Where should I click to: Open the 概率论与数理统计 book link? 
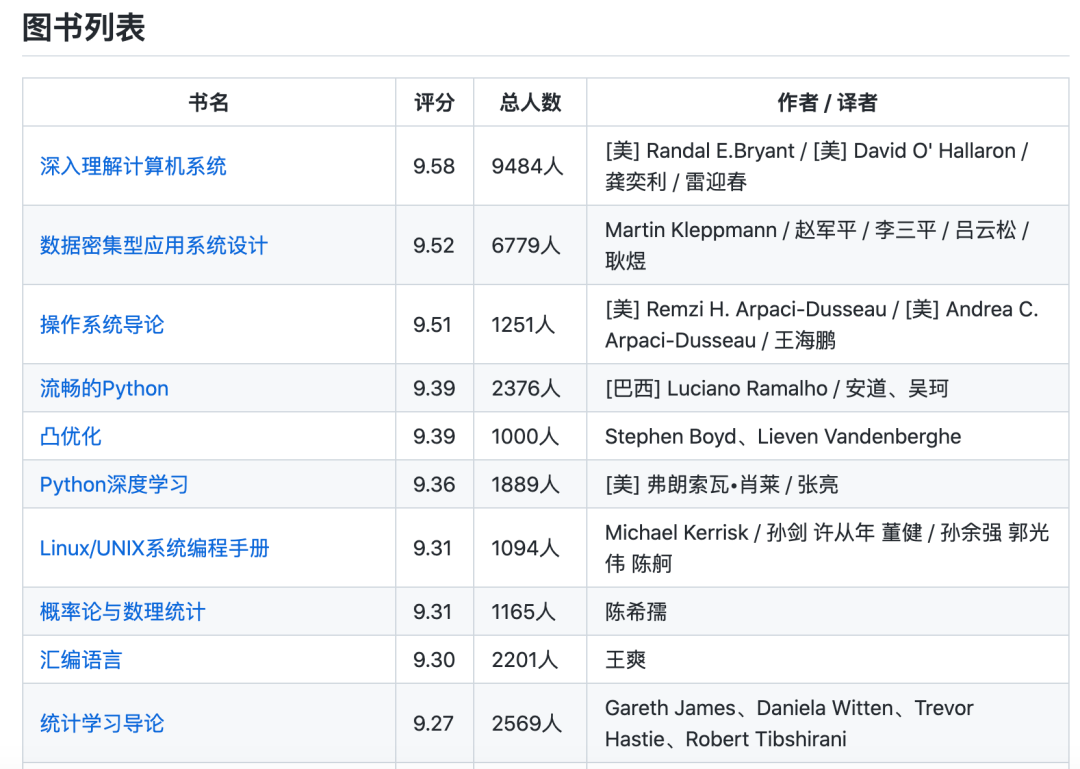point(123,612)
